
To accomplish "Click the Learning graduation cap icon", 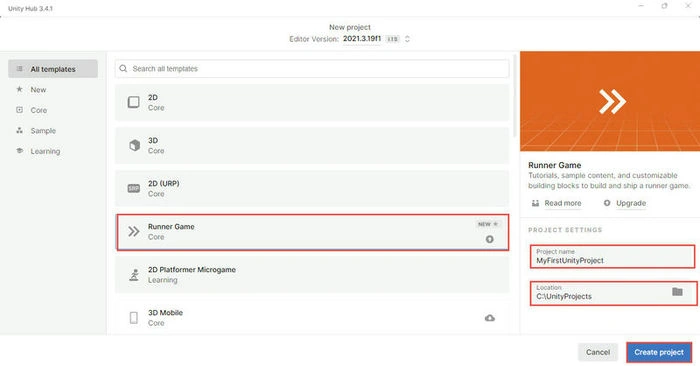I will (19, 151).
